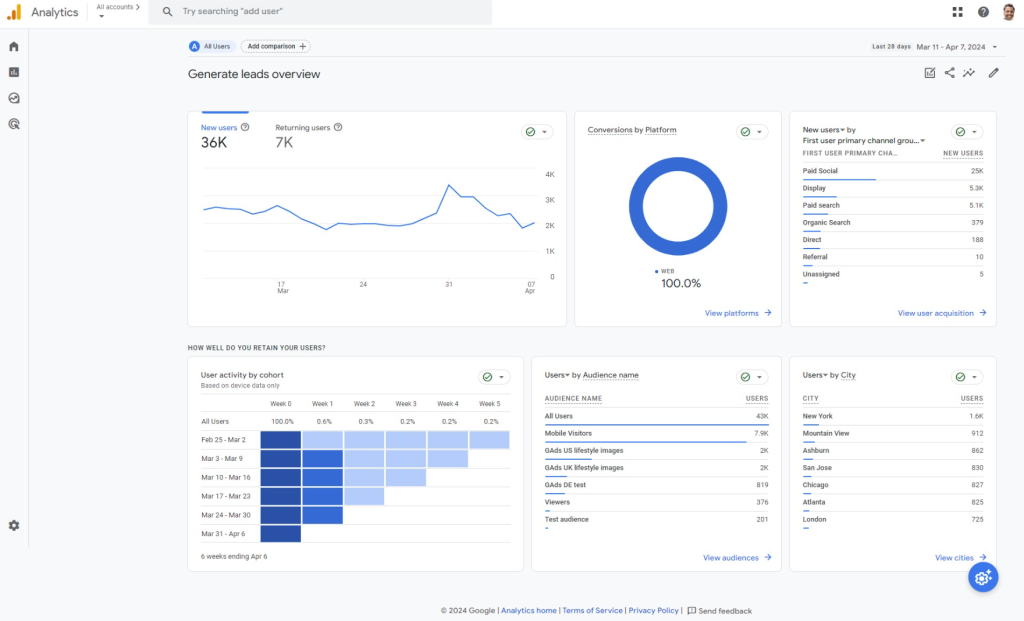Click Send feedback text in footer
Viewport: 1024px width, 621px height.
(725, 611)
